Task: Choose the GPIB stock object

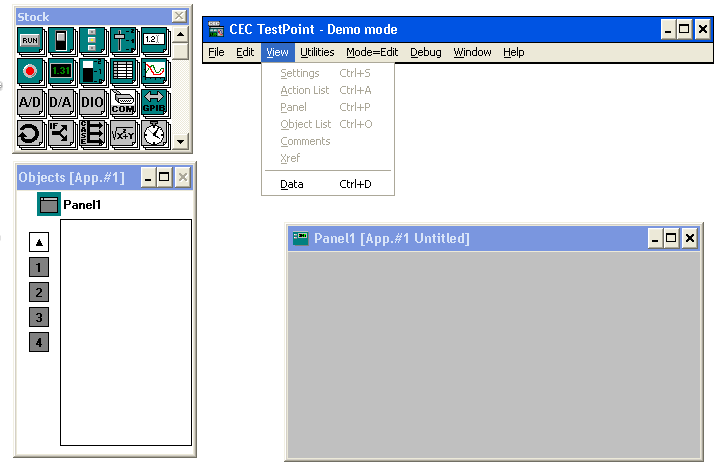Action: coord(155,103)
